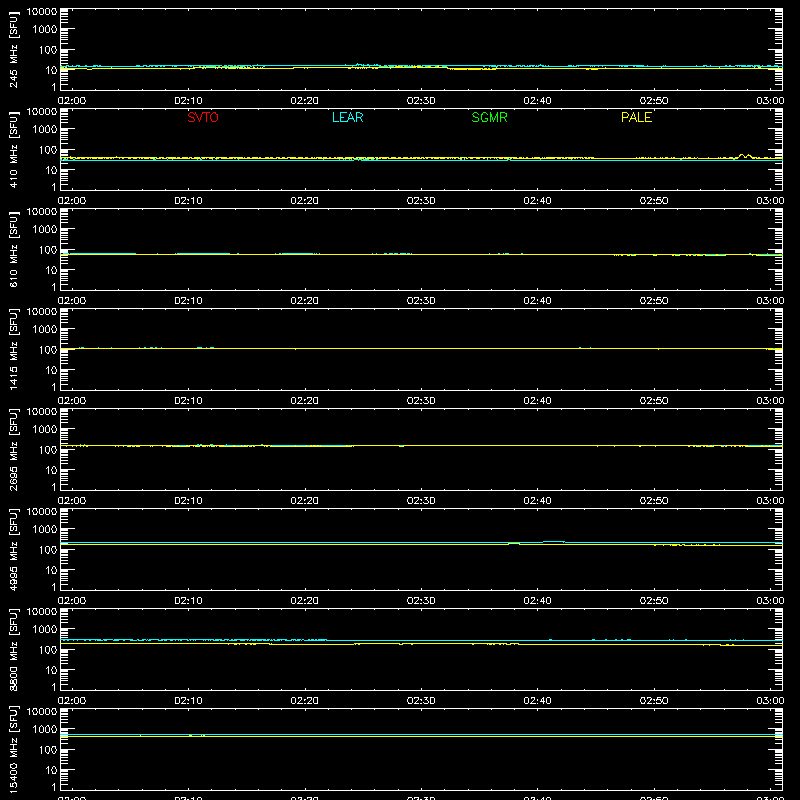The image size is (800, 800).
Task: Click 02:00 tick label under 610 MHz panel
Action: point(72,301)
